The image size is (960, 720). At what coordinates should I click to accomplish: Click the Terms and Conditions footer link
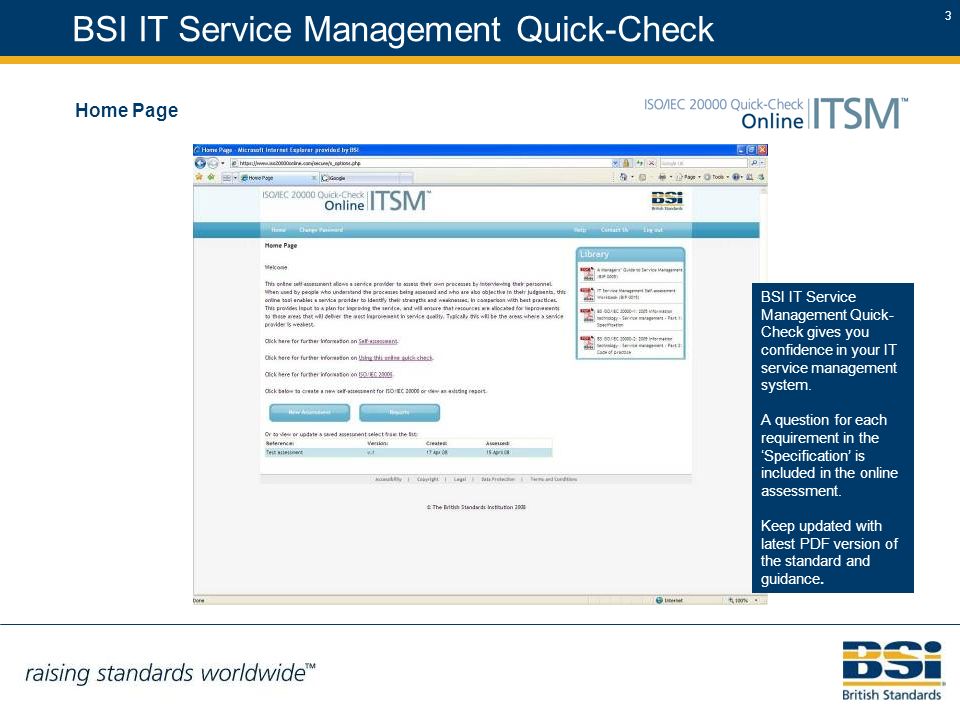(x=553, y=479)
